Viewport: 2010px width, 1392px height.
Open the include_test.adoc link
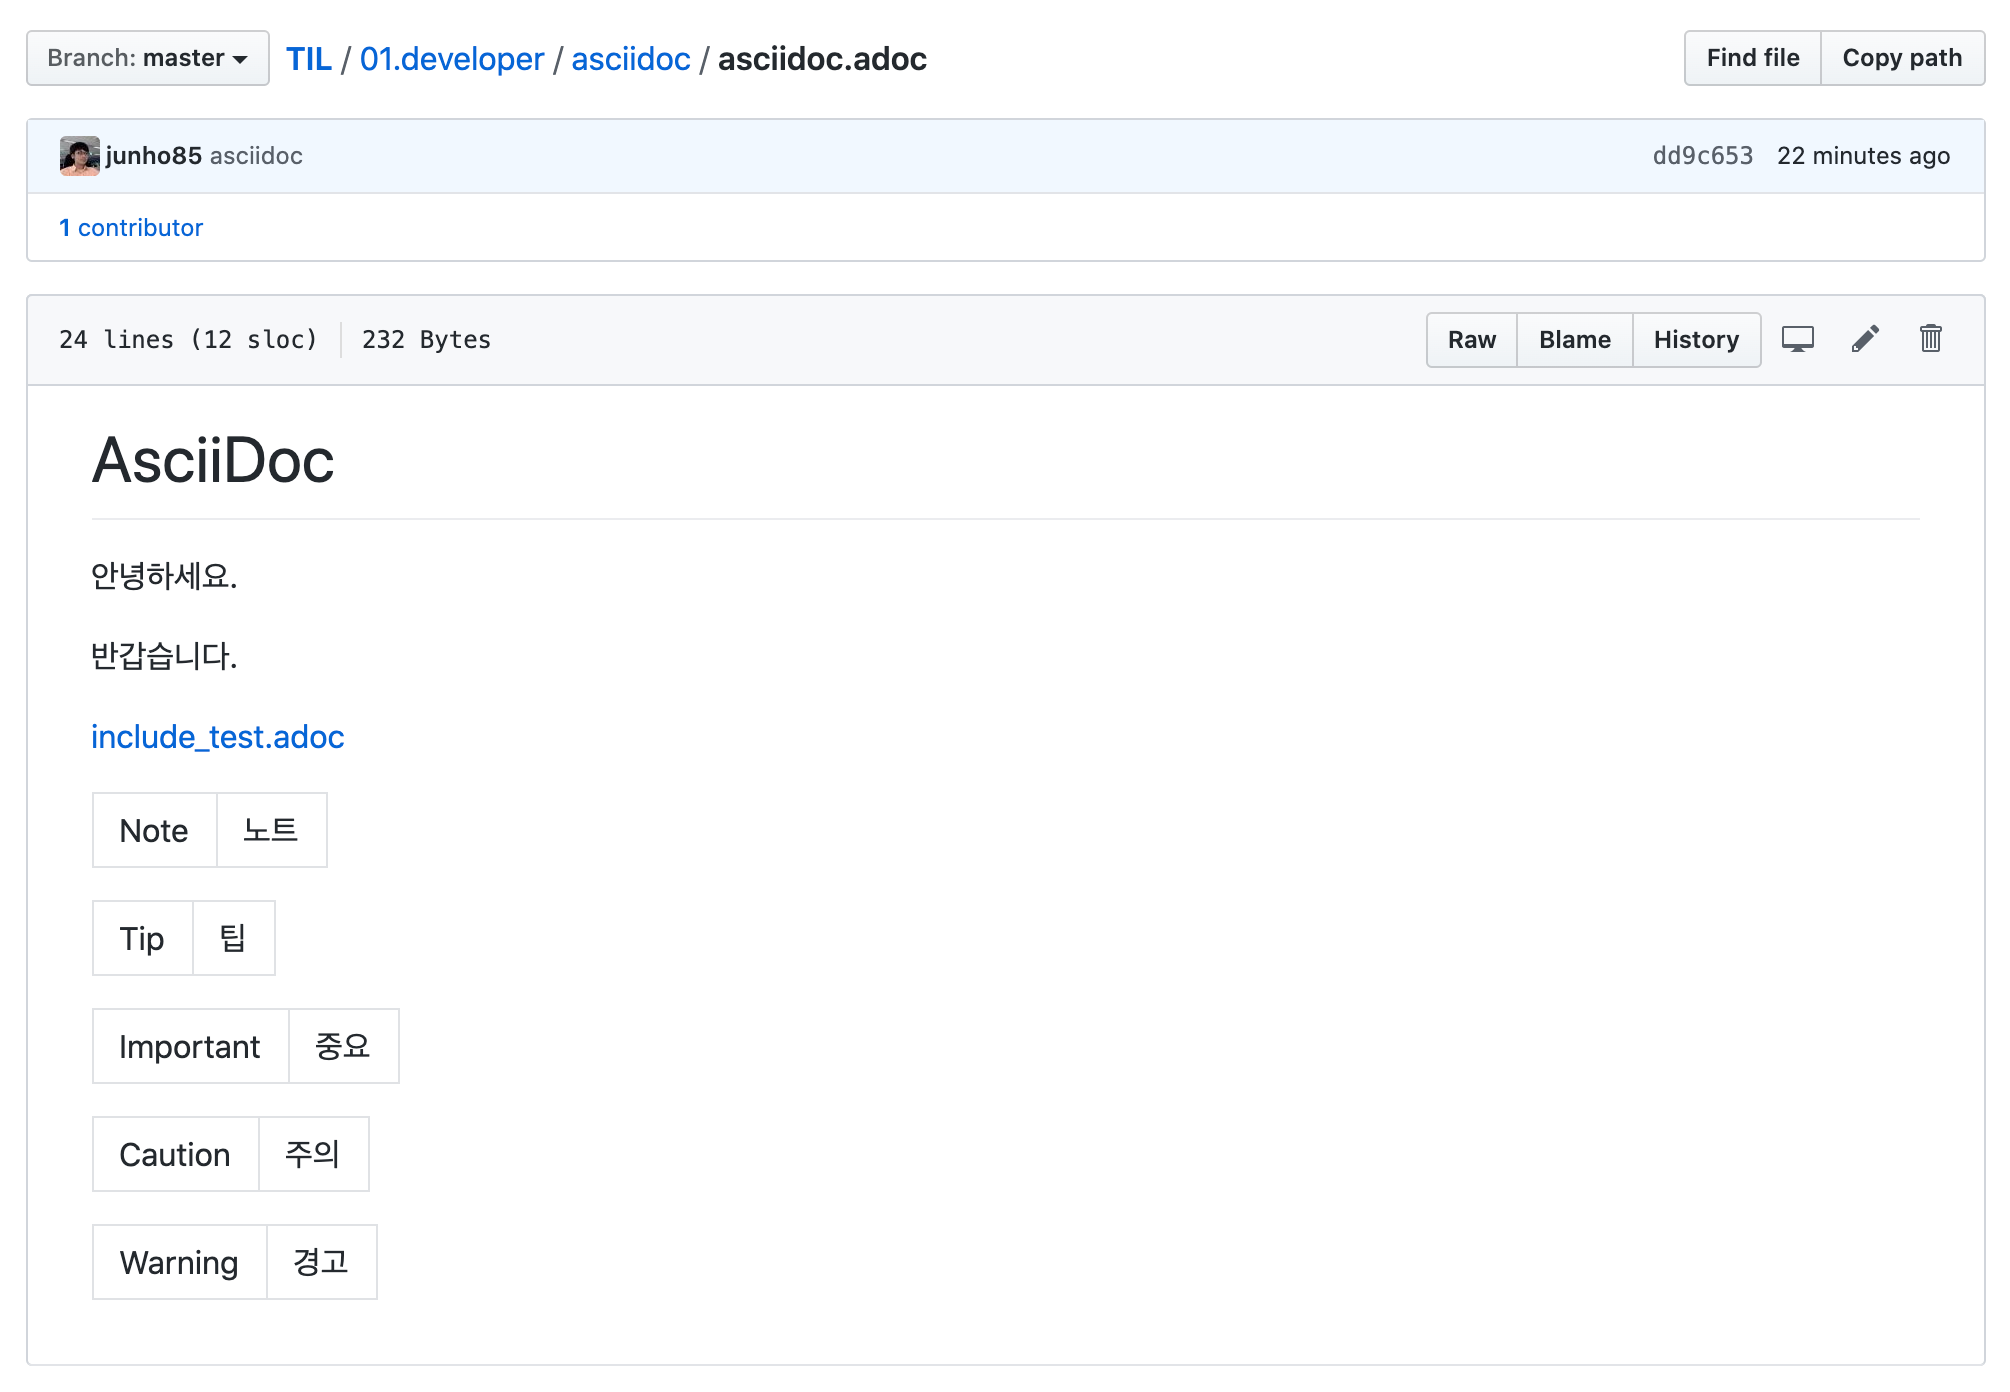[x=218, y=737]
